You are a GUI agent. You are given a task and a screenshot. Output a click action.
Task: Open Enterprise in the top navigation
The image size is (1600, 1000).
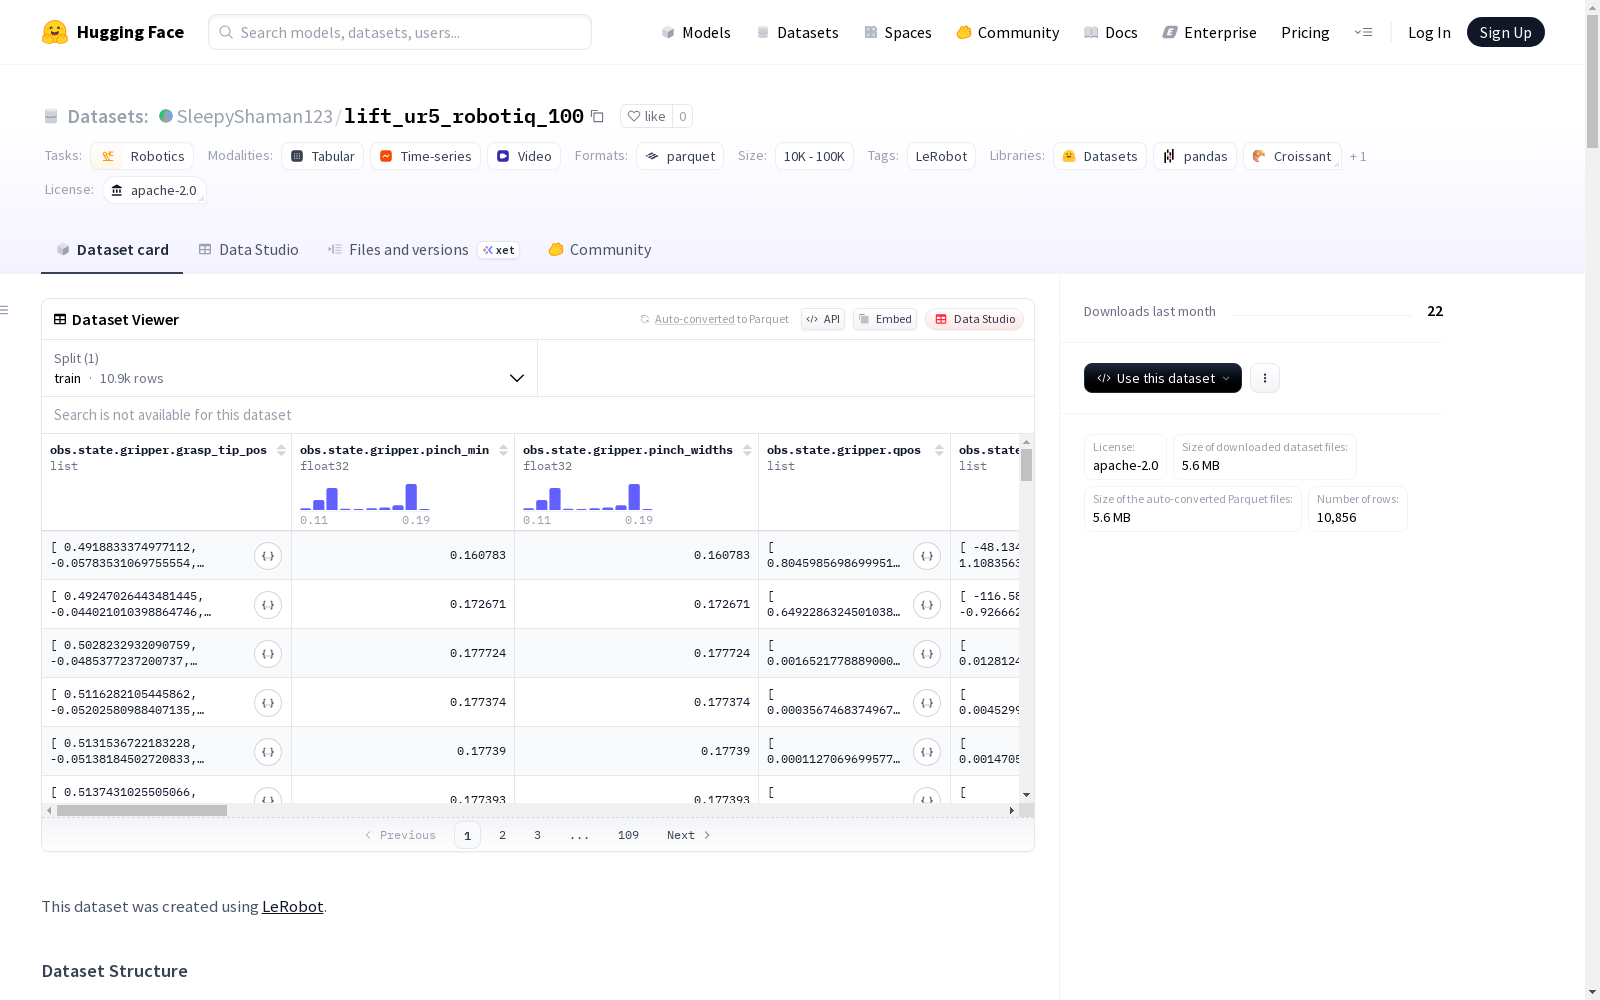(1210, 32)
